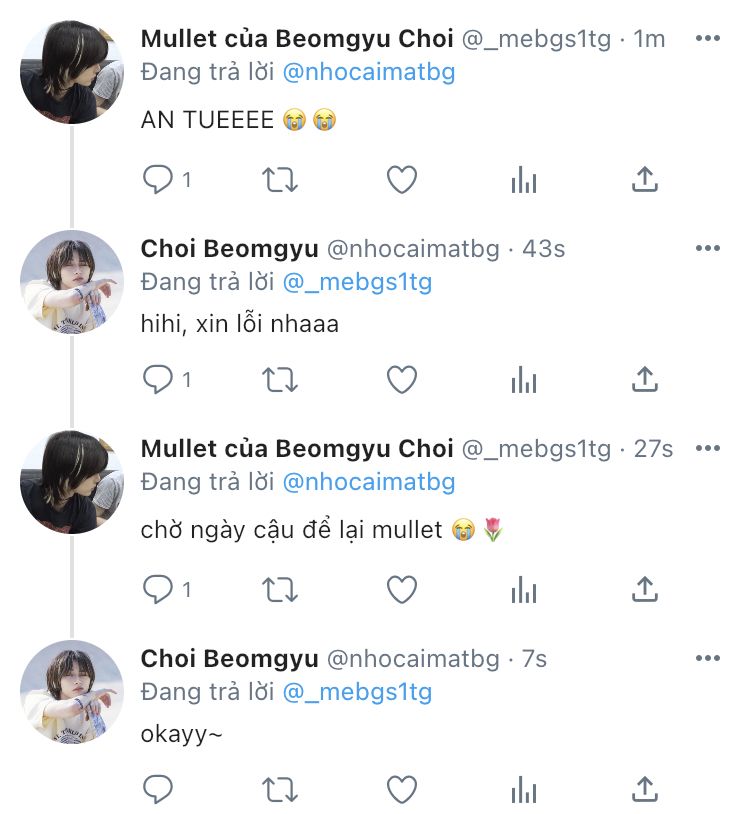This screenshot has width=750, height=814.
Task: Open @_mebgs1tg mention in the "okayy~" reply
Action: coord(358,692)
